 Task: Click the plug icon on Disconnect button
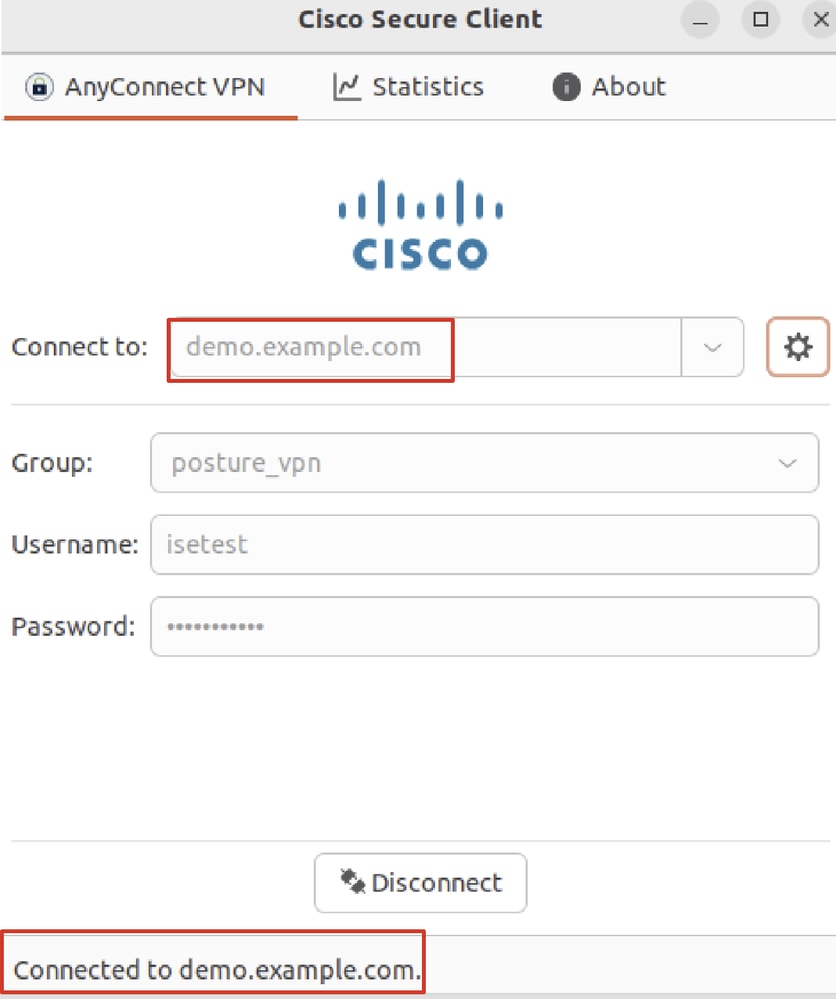click(x=352, y=883)
